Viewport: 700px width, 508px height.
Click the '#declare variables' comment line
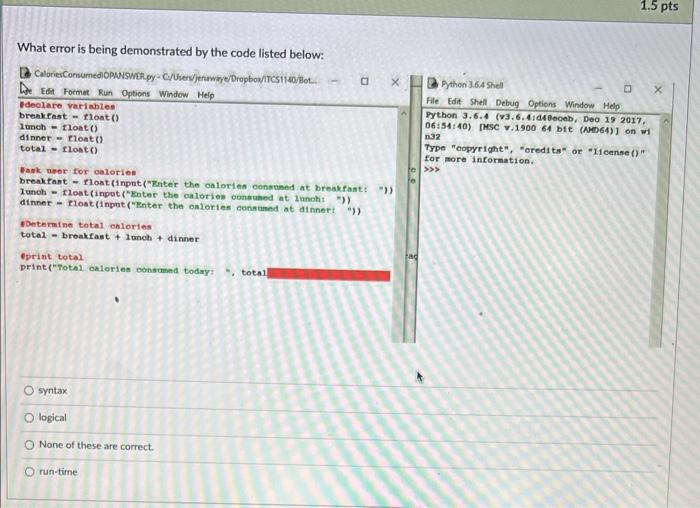click(x=67, y=106)
